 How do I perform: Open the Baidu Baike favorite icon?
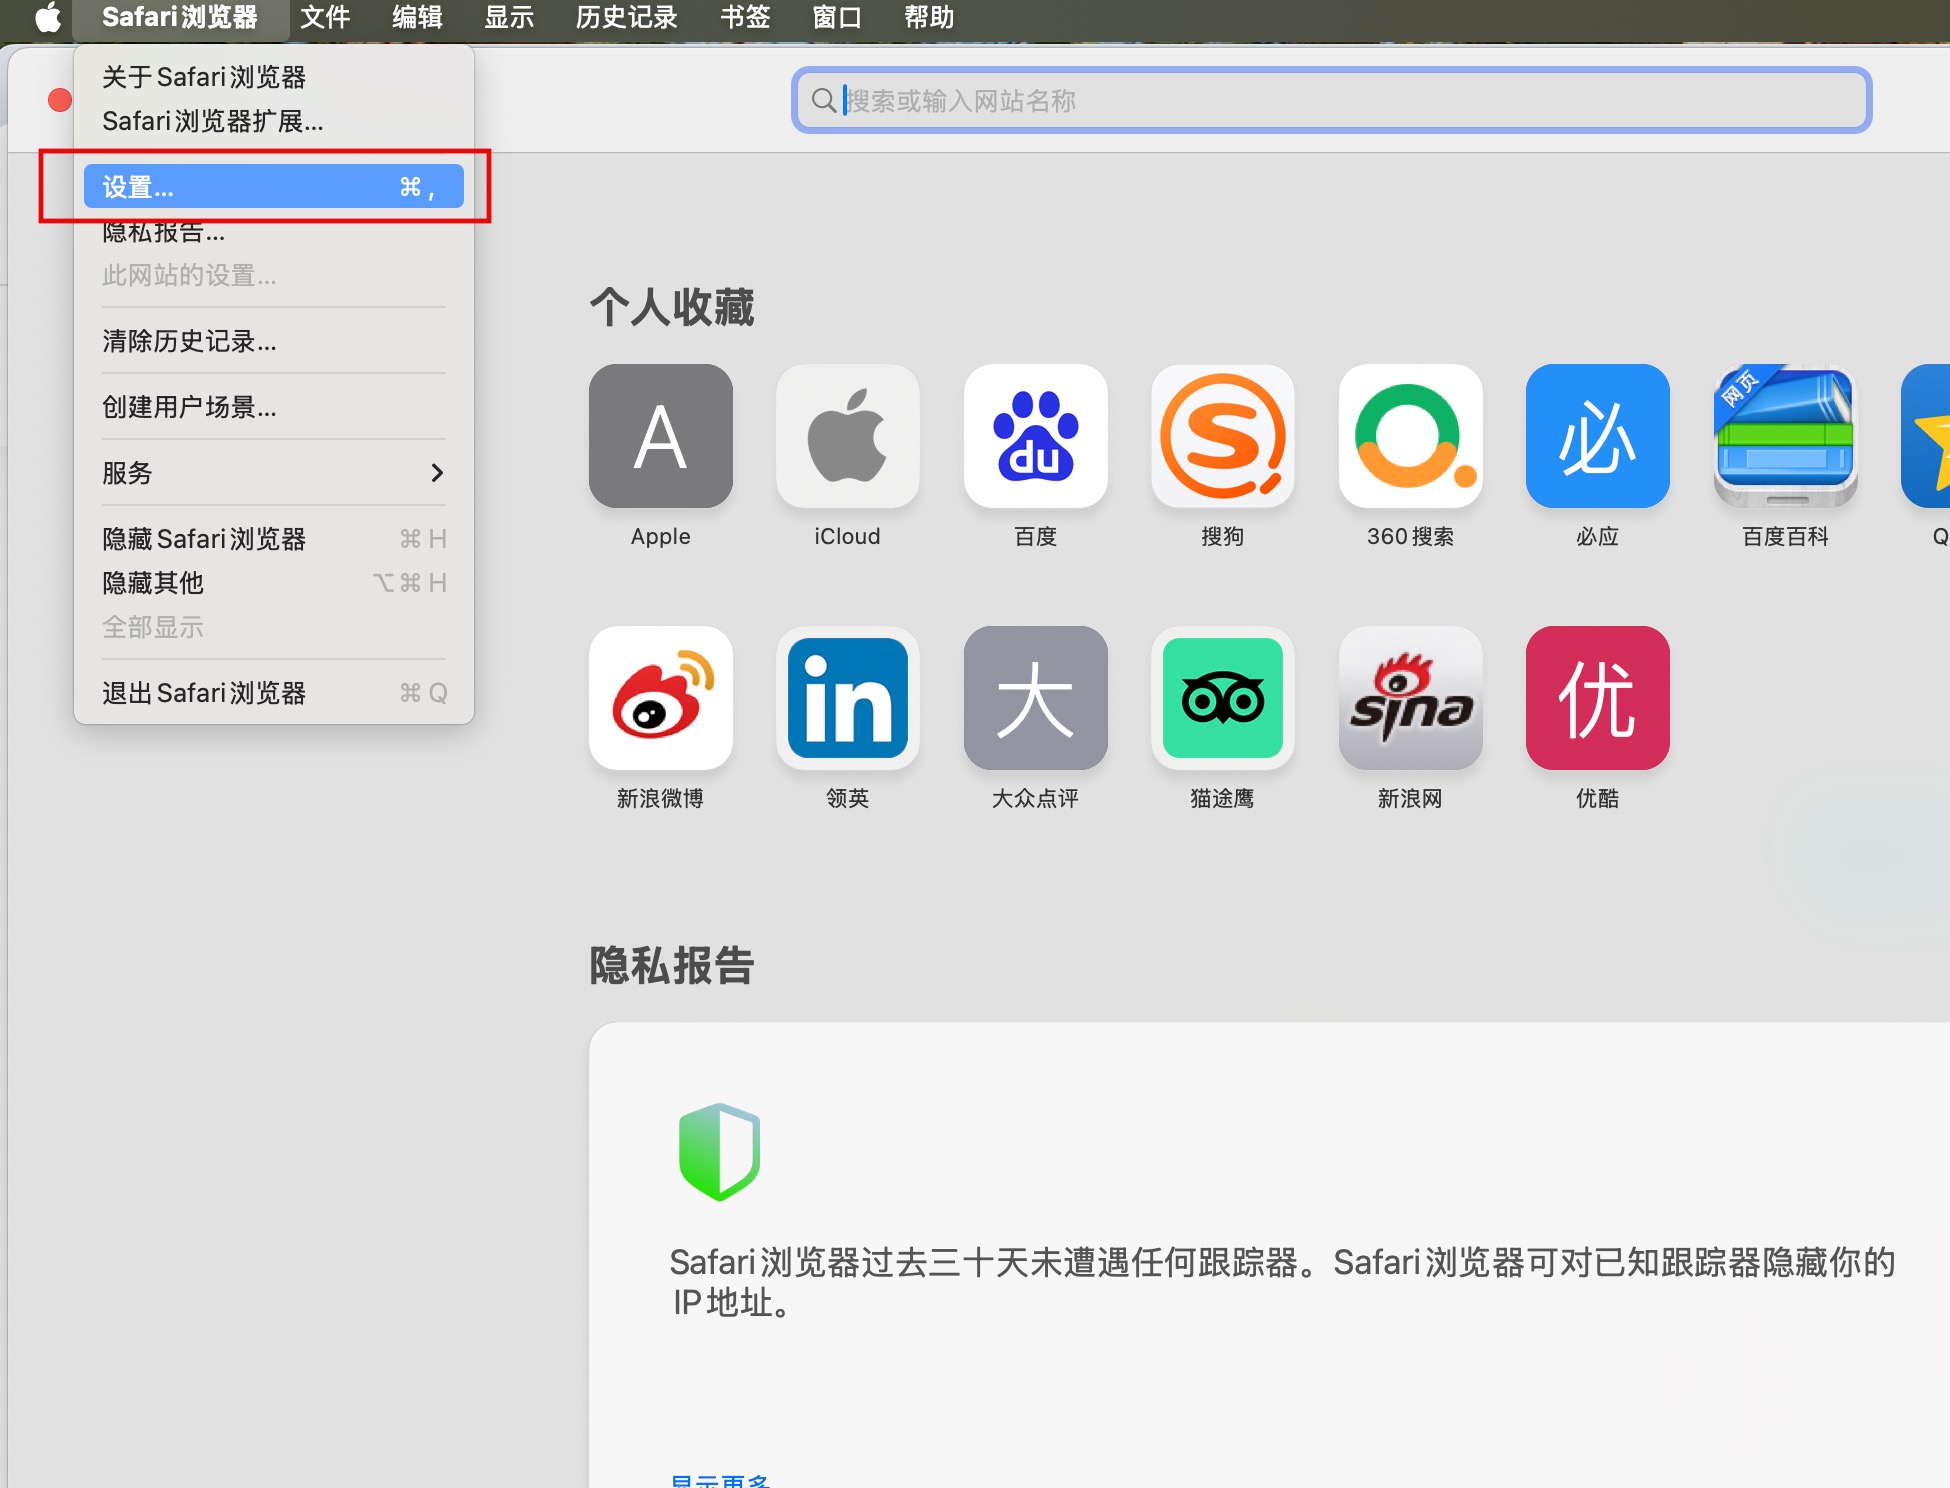tap(1785, 436)
